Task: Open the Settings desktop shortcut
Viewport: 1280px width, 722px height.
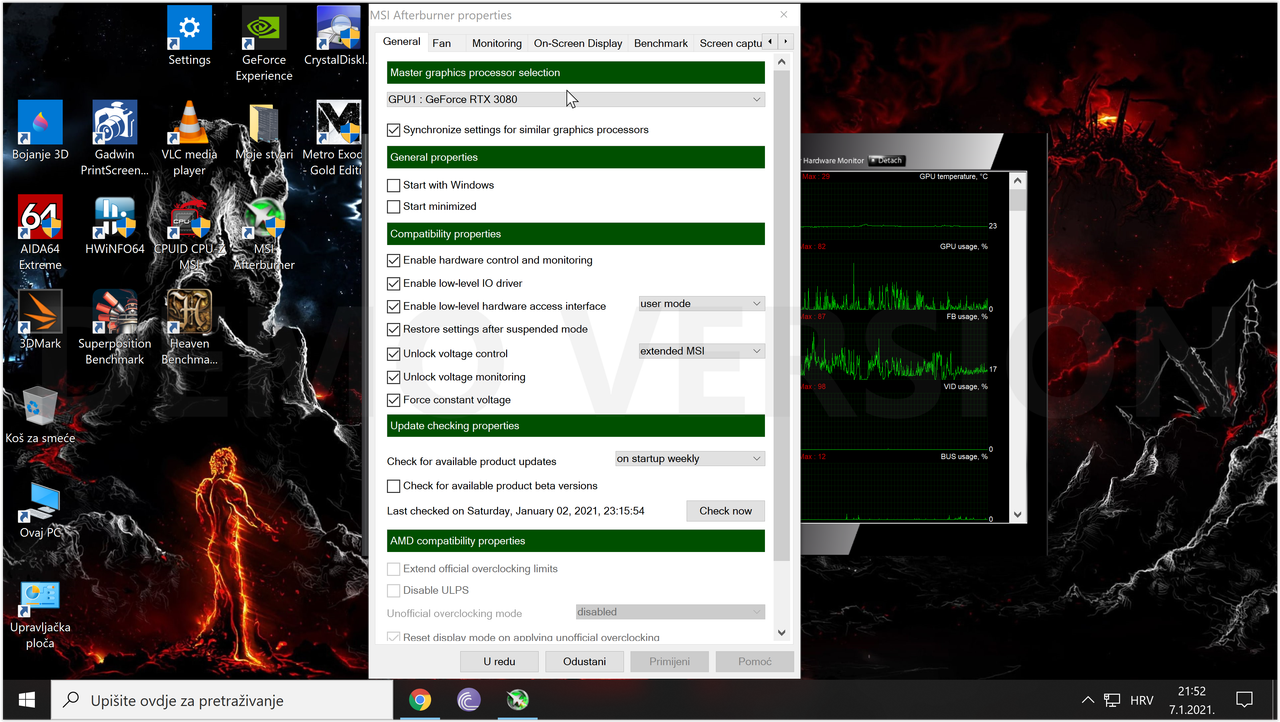Action: [x=189, y=37]
